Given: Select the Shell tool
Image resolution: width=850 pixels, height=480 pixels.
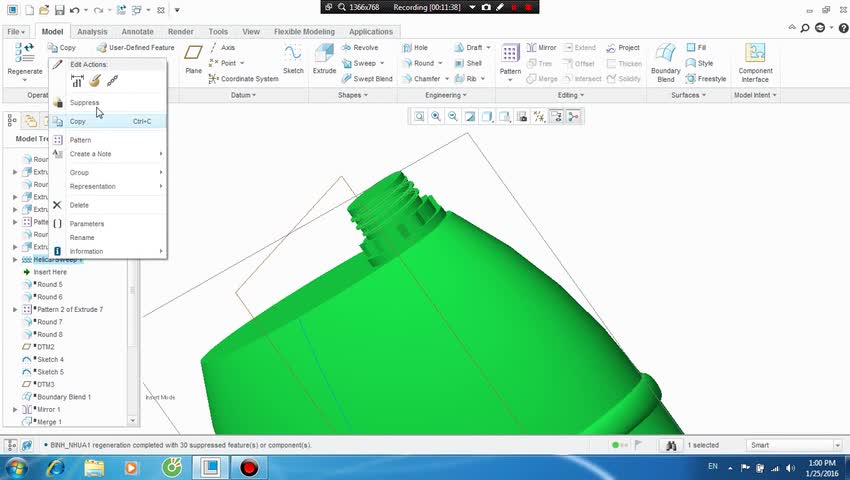Looking at the screenshot, I should pos(468,63).
